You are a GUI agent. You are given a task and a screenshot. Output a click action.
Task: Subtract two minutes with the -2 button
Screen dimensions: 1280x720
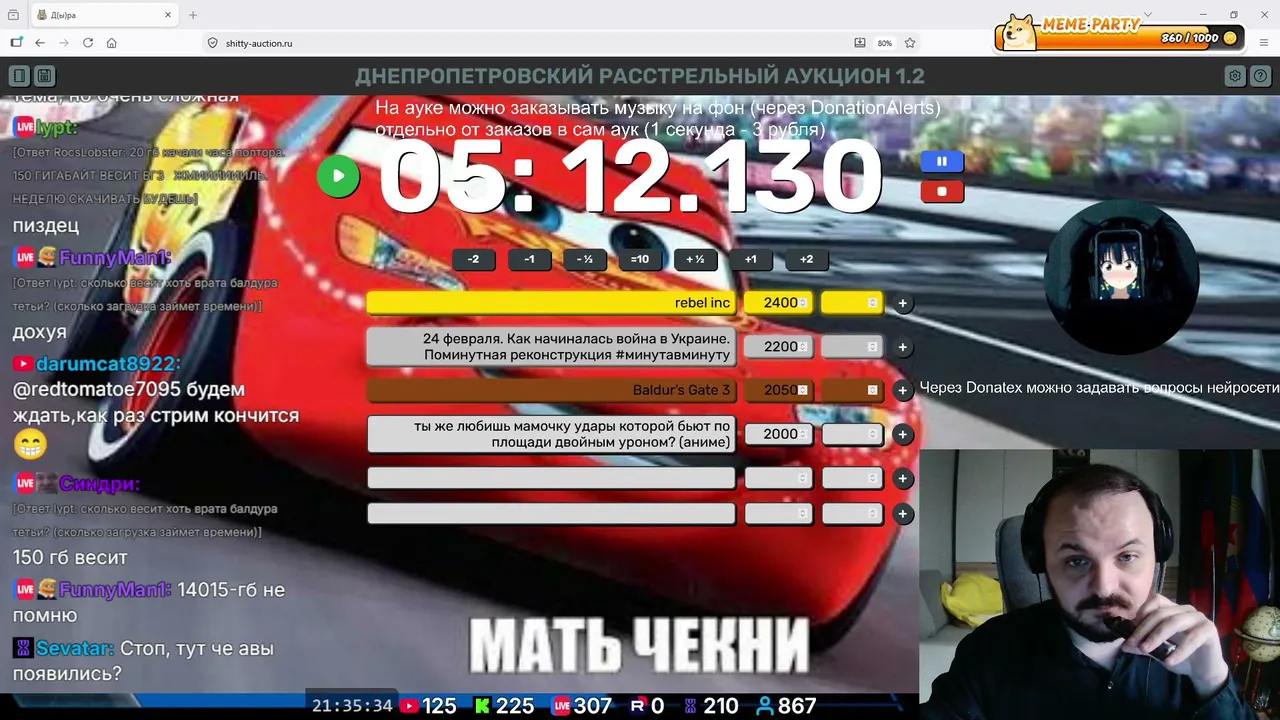coord(473,259)
